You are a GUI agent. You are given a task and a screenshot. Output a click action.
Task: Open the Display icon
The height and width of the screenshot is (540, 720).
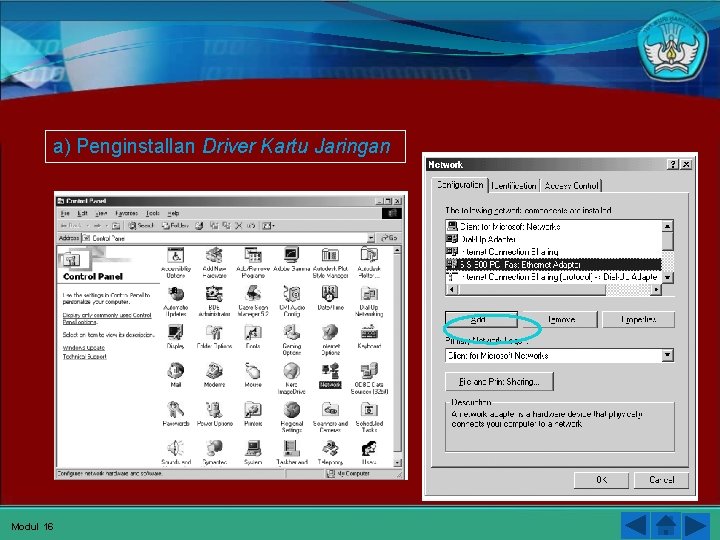point(175,337)
